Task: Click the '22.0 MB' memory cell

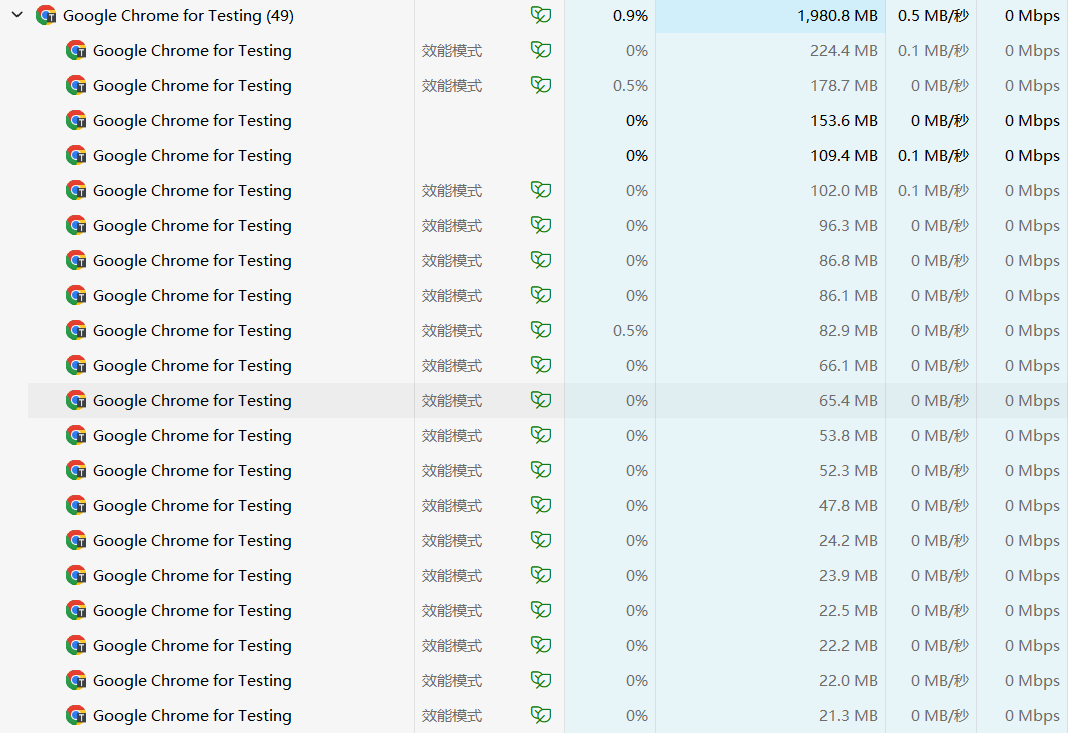Action: point(848,680)
